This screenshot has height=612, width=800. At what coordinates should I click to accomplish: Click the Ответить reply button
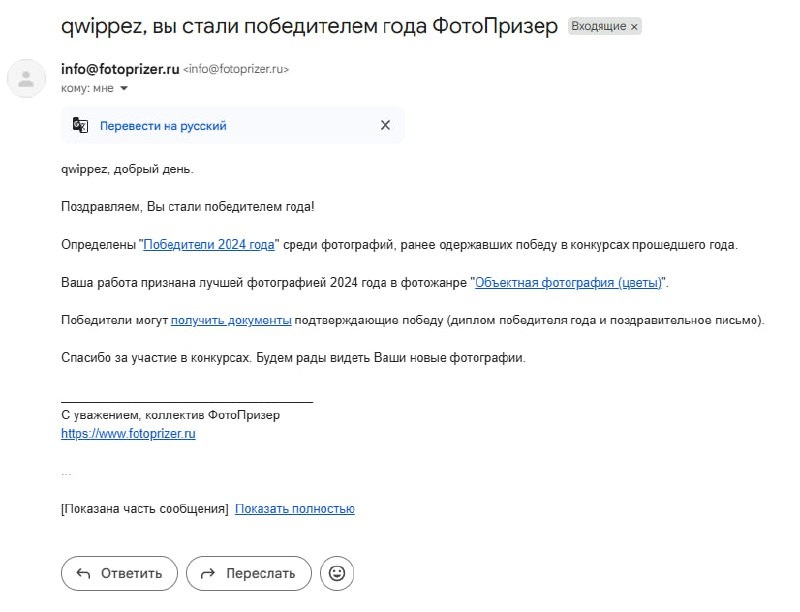[119, 573]
